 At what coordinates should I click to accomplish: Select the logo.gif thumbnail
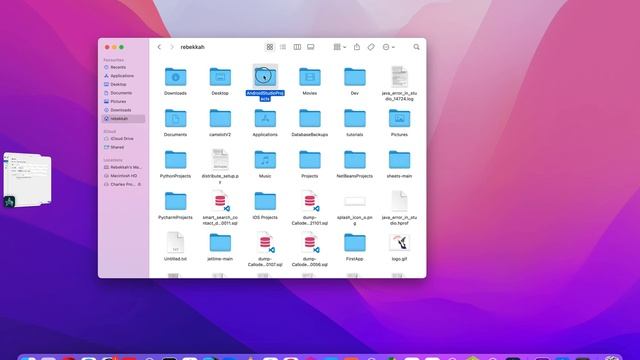tap(399, 242)
